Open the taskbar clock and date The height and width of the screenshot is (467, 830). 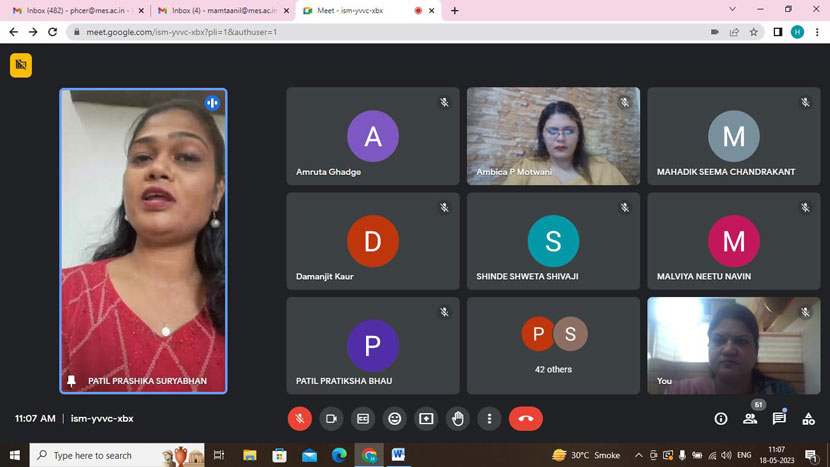(777, 455)
